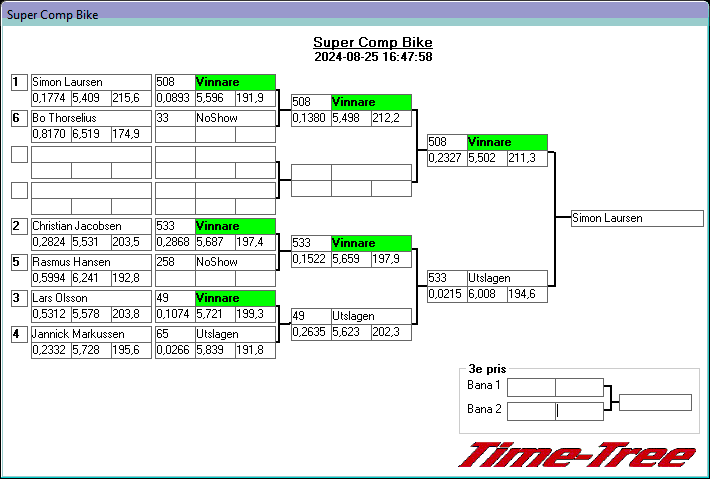The image size is (710, 479).
Task: Click the 5,687 time cell
Action: tap(216, 242)
